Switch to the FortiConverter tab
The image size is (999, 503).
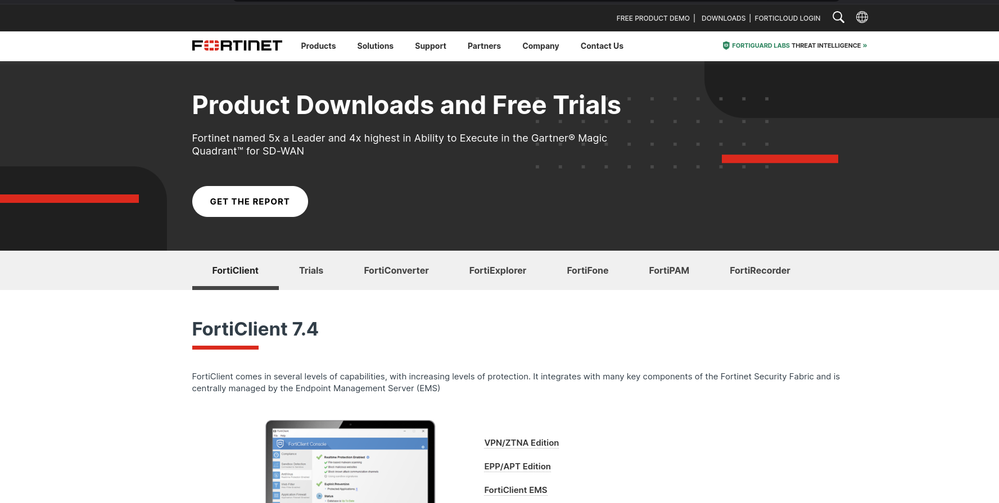coord(396,270)
